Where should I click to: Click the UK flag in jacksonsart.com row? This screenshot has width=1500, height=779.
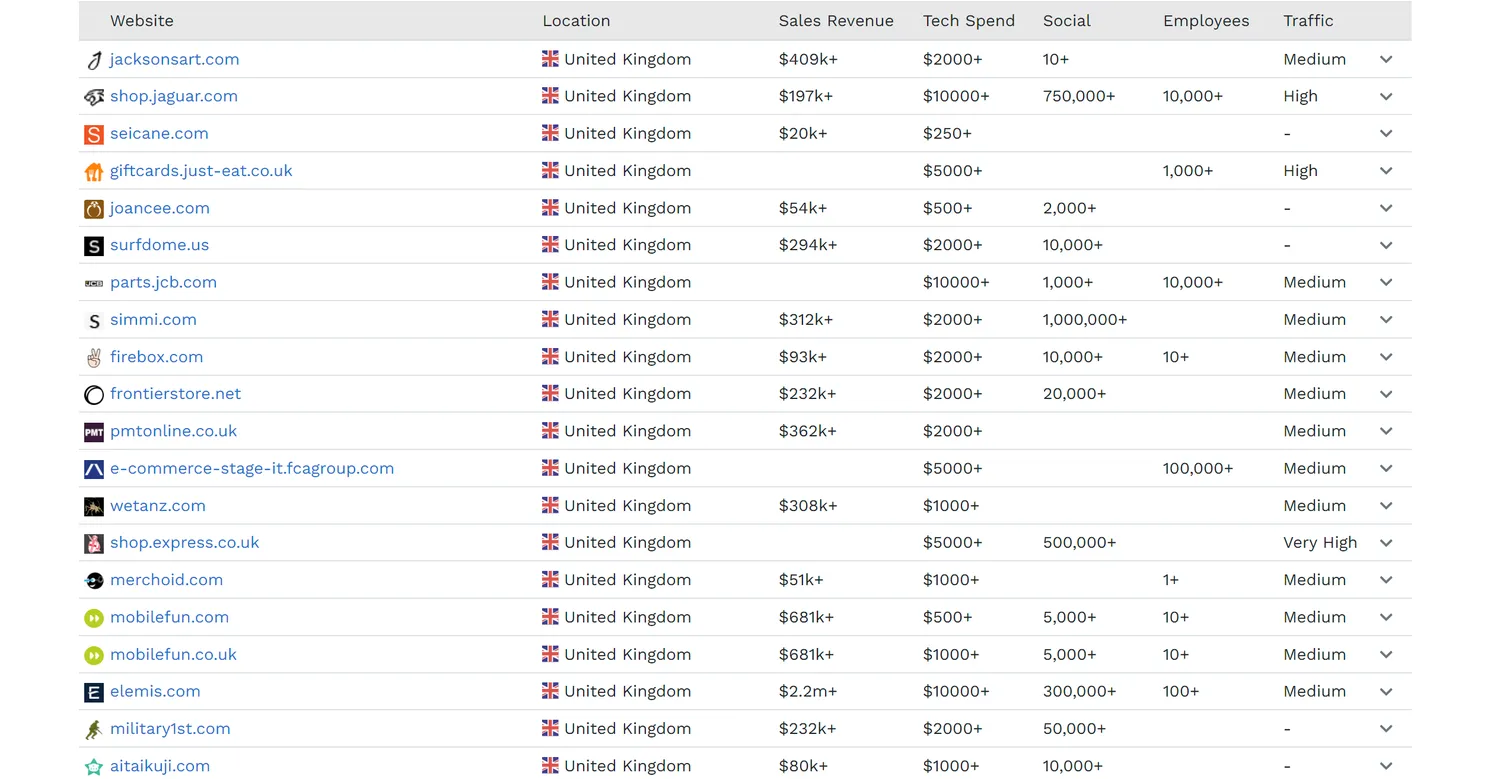tap(550, 58)
